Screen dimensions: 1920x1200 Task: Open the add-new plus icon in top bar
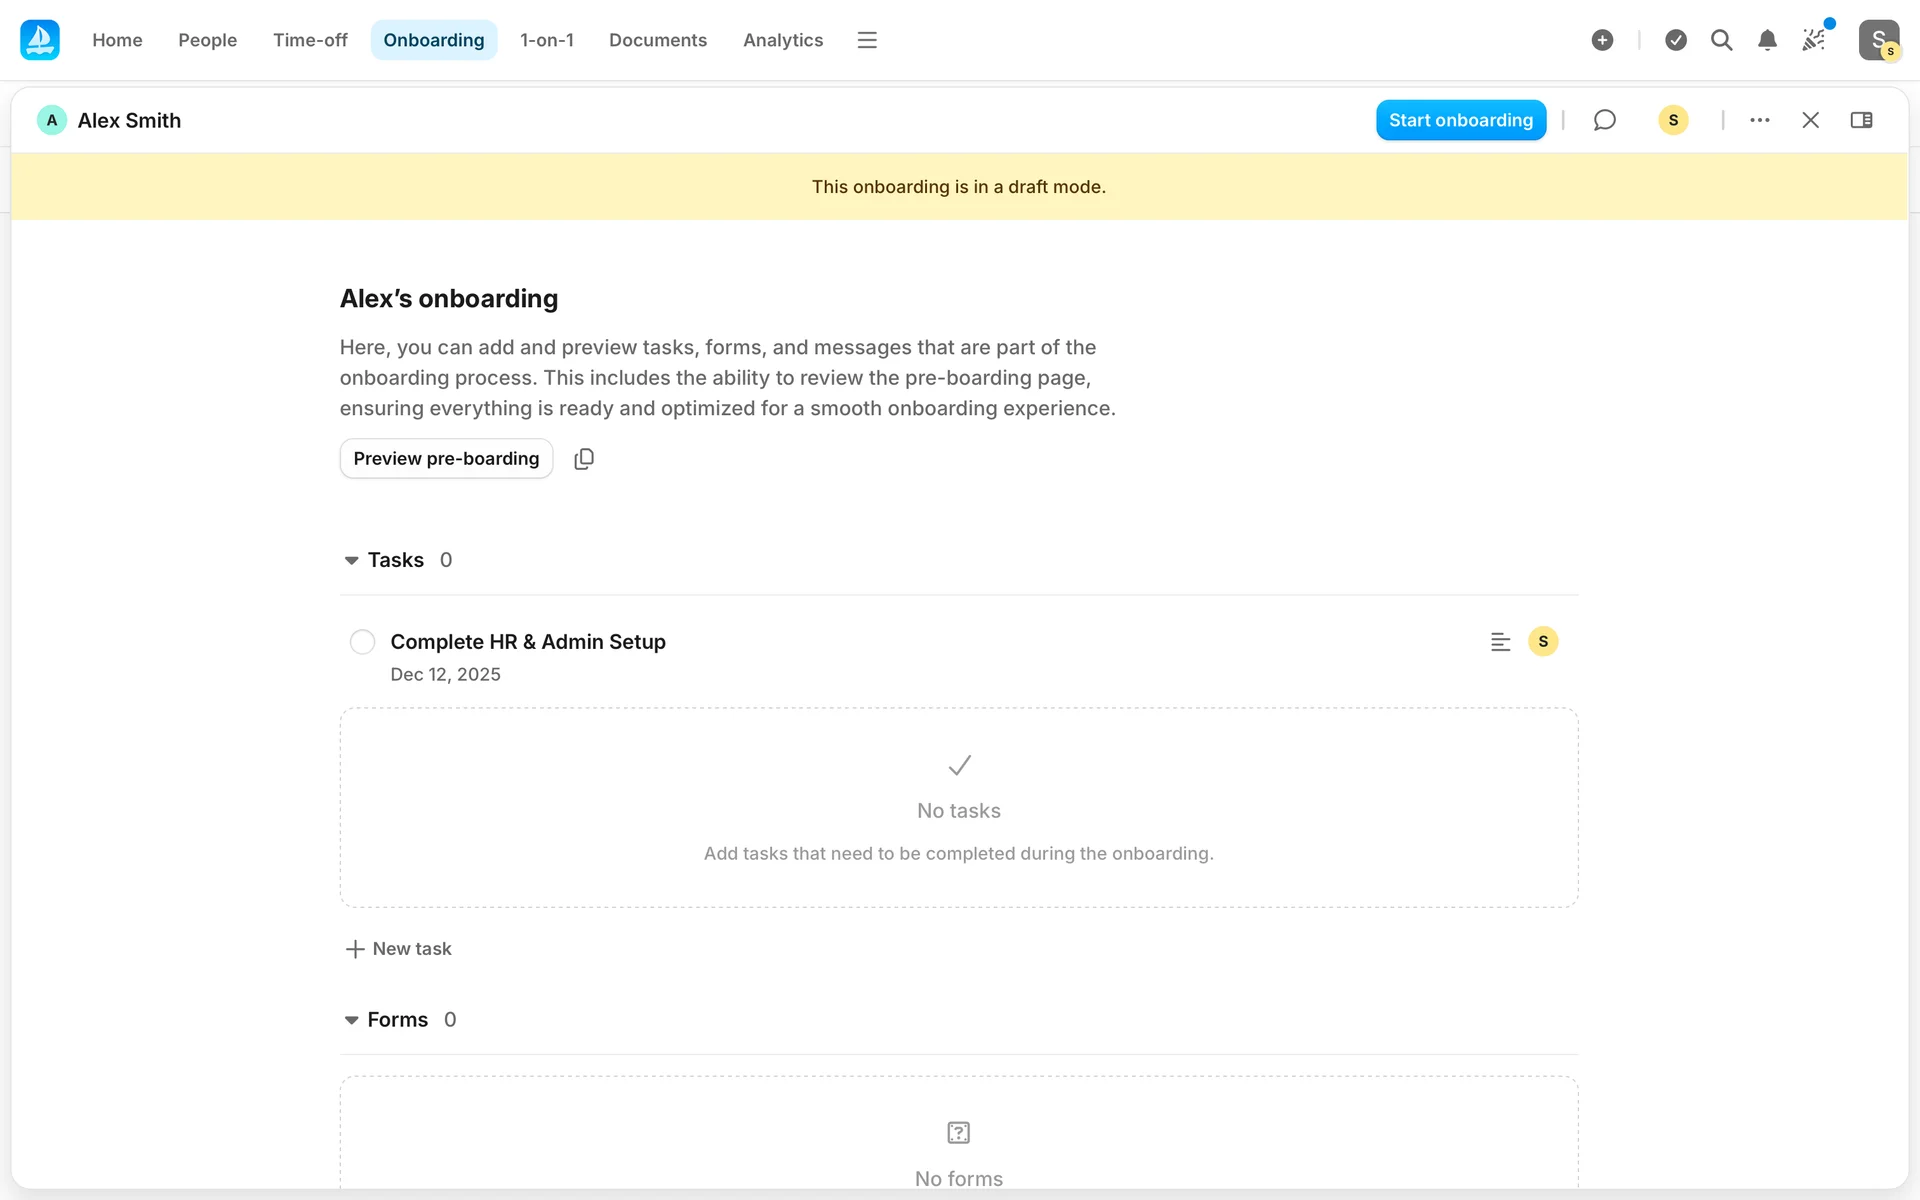coord(1602,40)
